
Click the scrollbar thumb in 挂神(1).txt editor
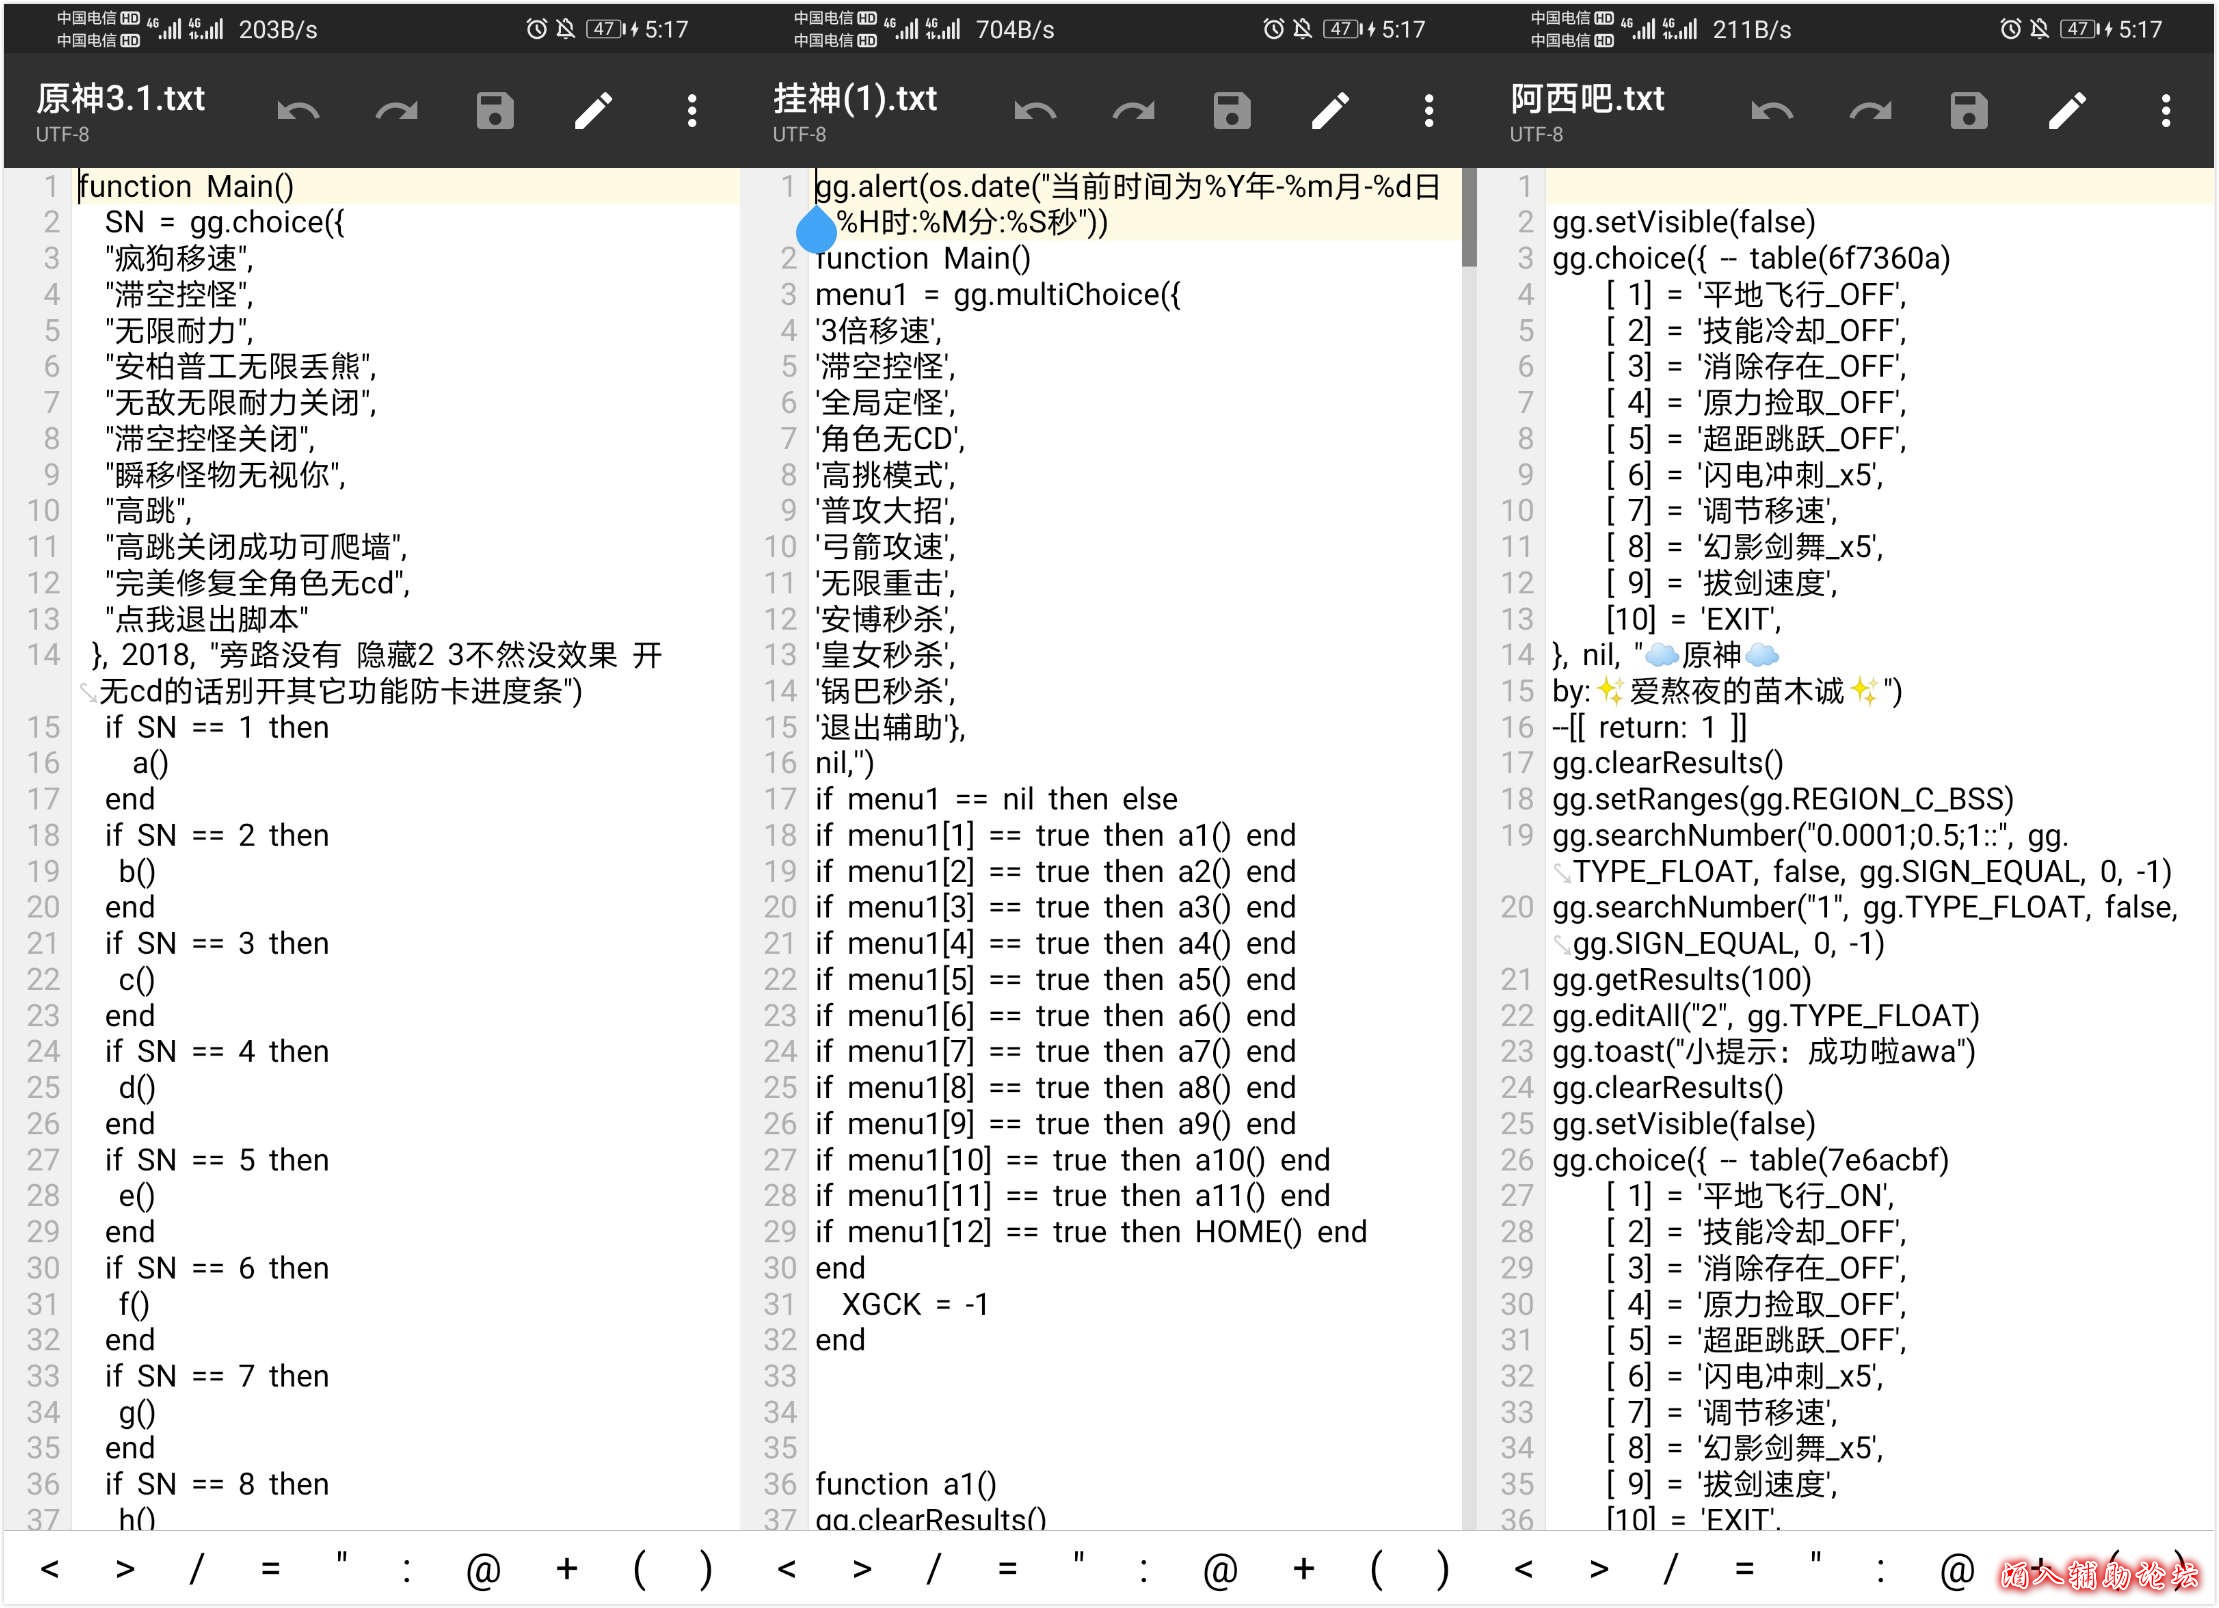(x=1469, y=217)
